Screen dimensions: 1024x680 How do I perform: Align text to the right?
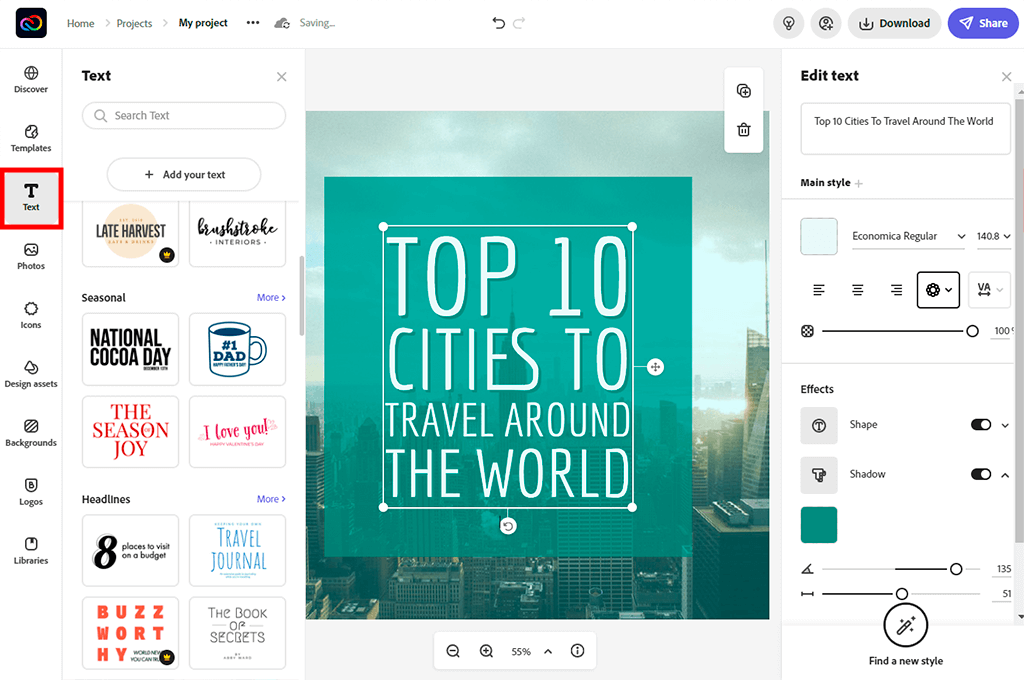point(897,289)
